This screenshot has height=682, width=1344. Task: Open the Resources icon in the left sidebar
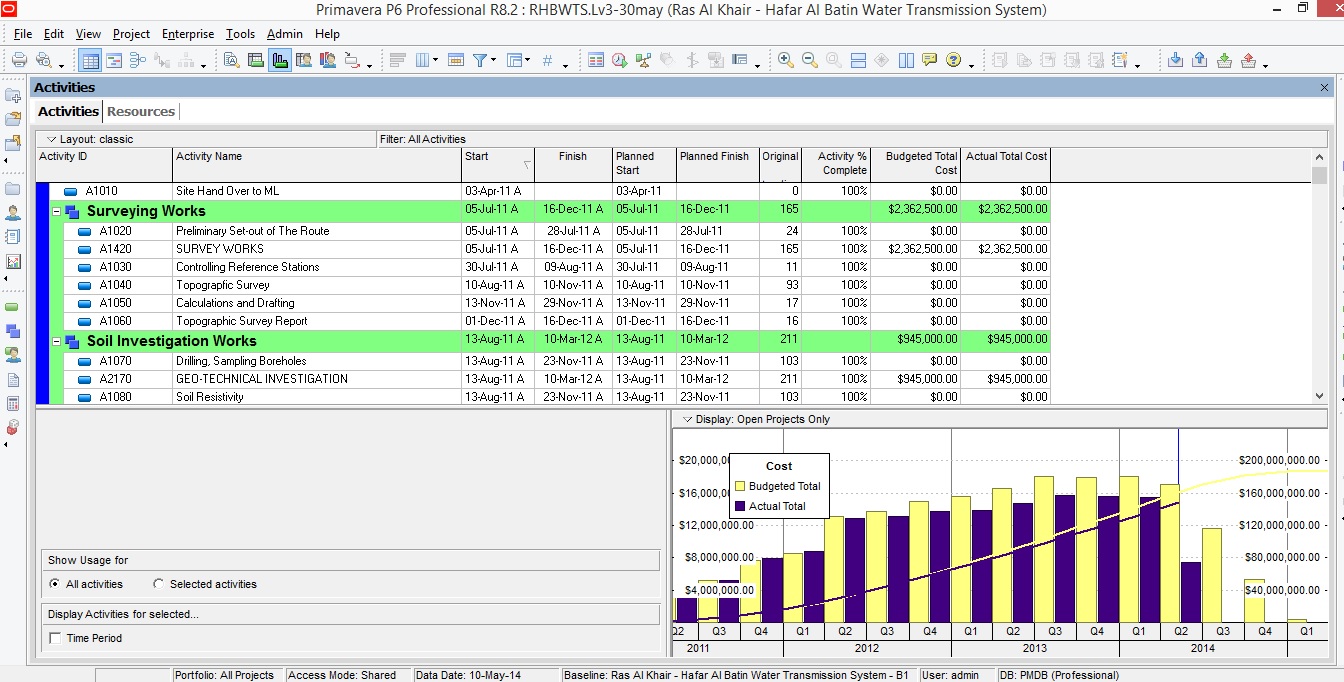13,213
